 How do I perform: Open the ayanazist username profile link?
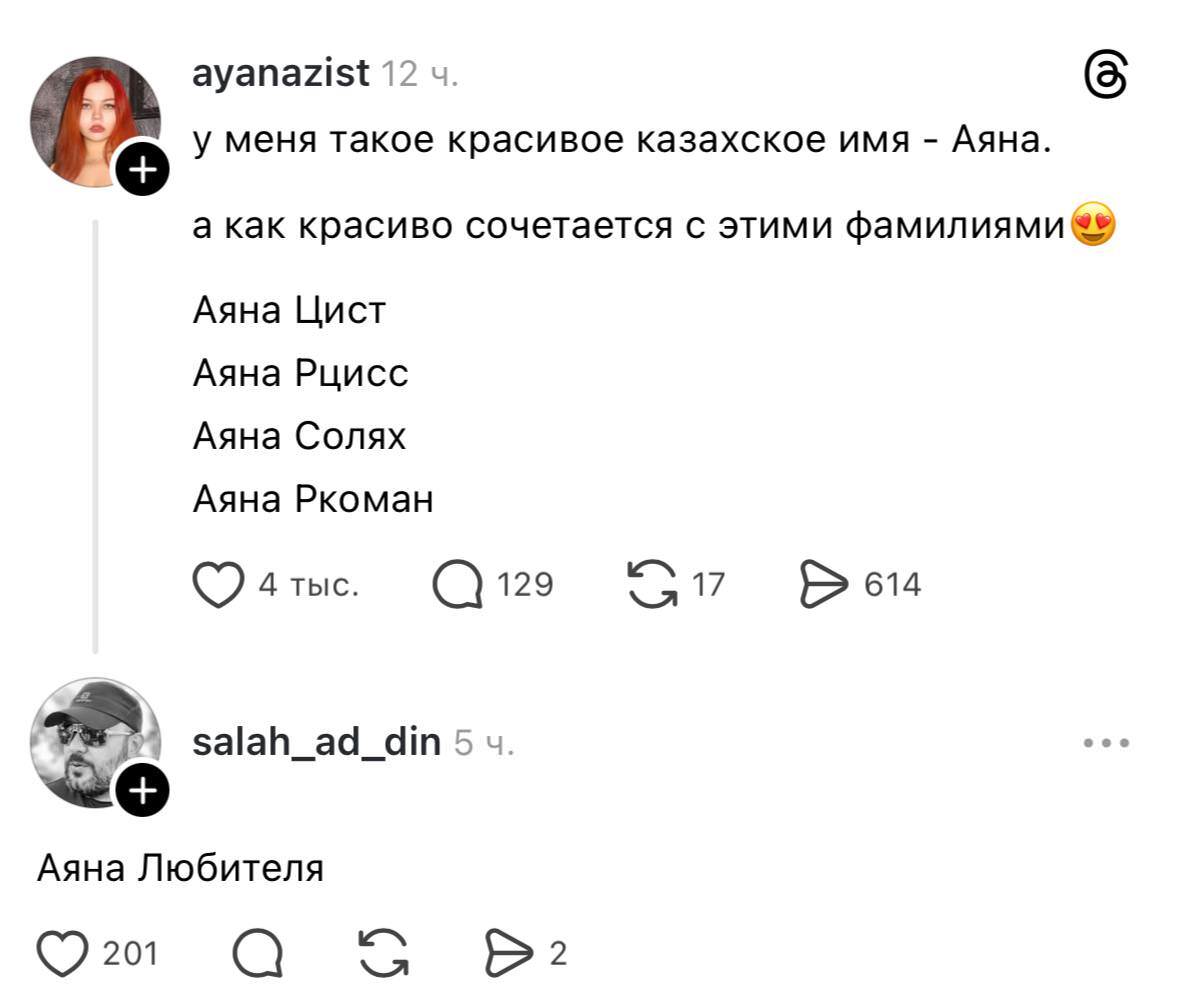coord(280,73)
